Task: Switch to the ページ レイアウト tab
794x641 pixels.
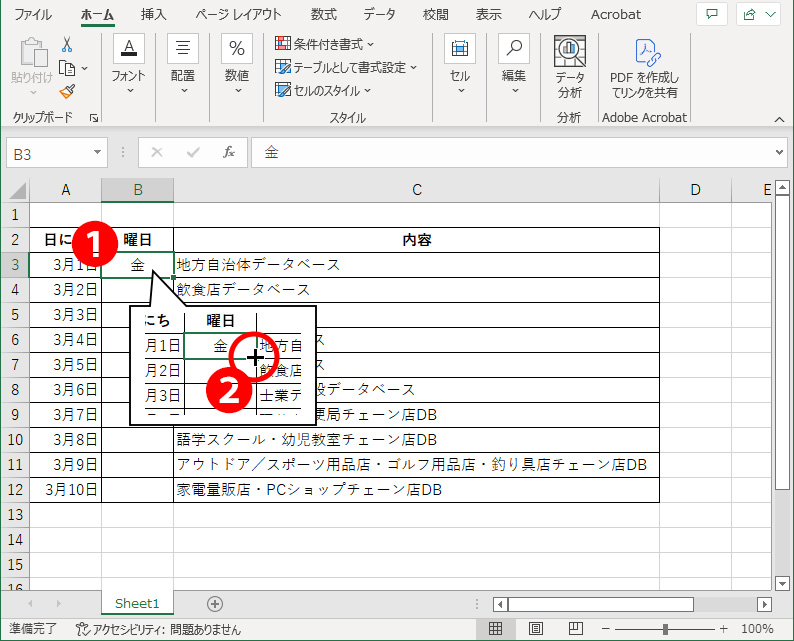Action: 239,14
